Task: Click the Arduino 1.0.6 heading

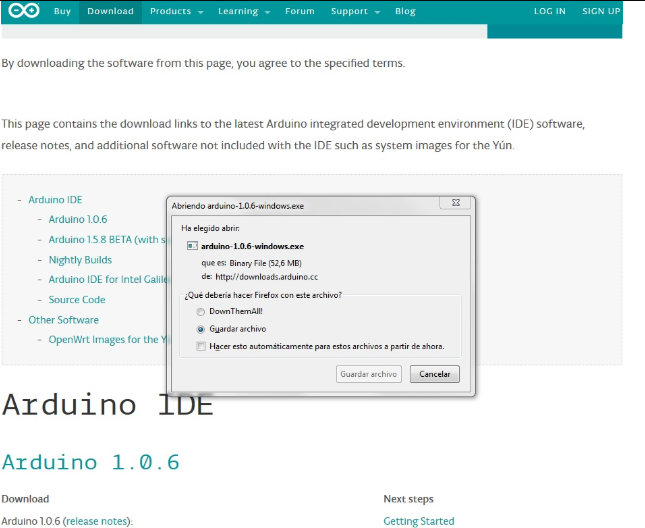Action: coord(90,462)
